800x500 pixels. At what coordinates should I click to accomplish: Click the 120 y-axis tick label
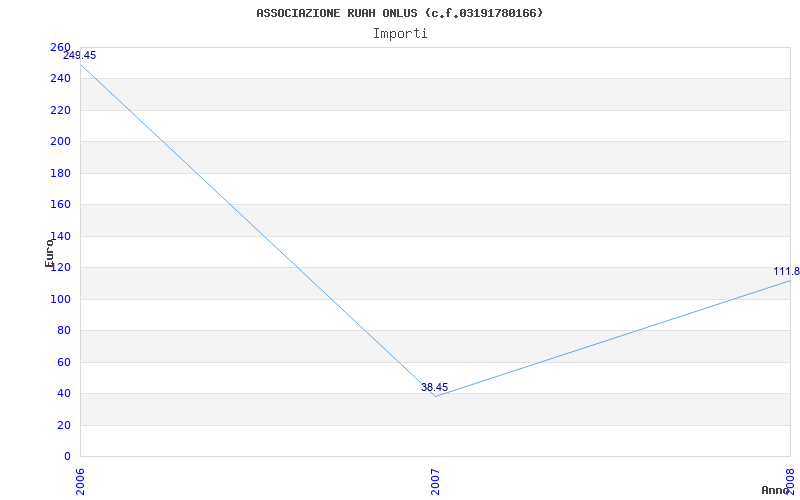pyautogui.click(x=60, y=268)
